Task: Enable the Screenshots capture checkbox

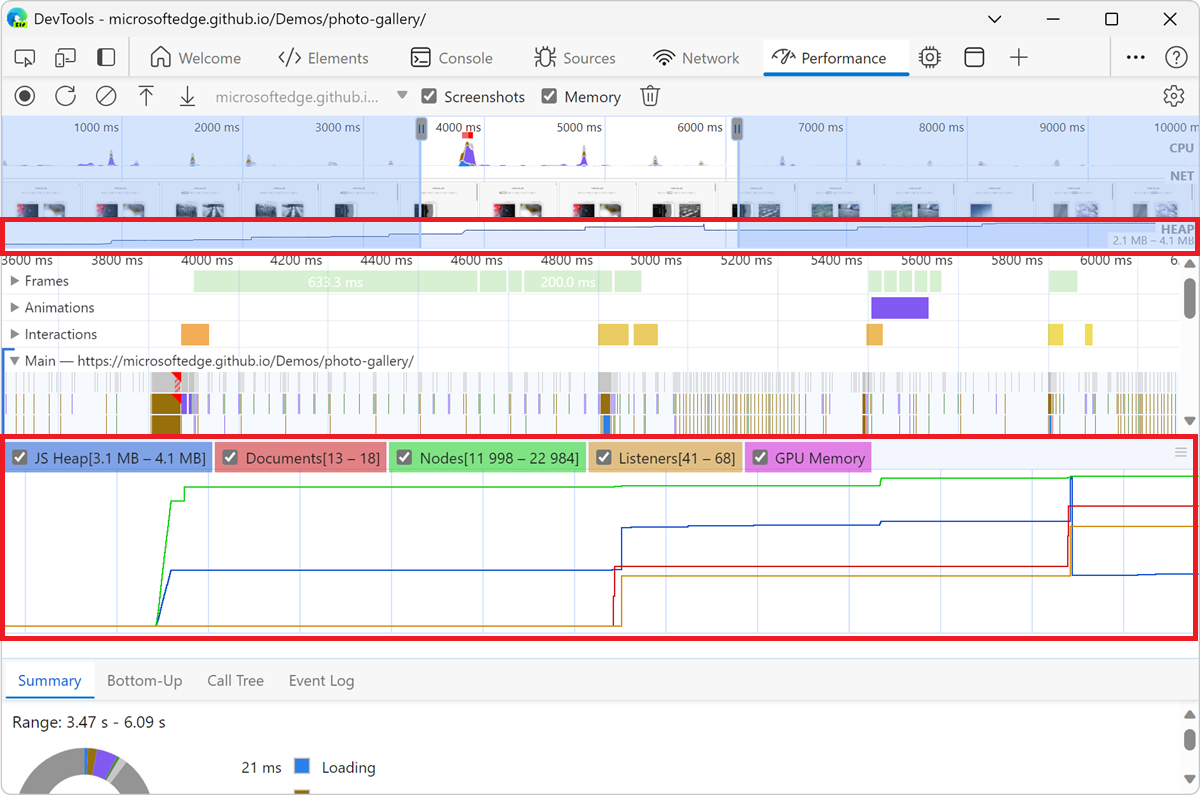Action: [429, 96]
